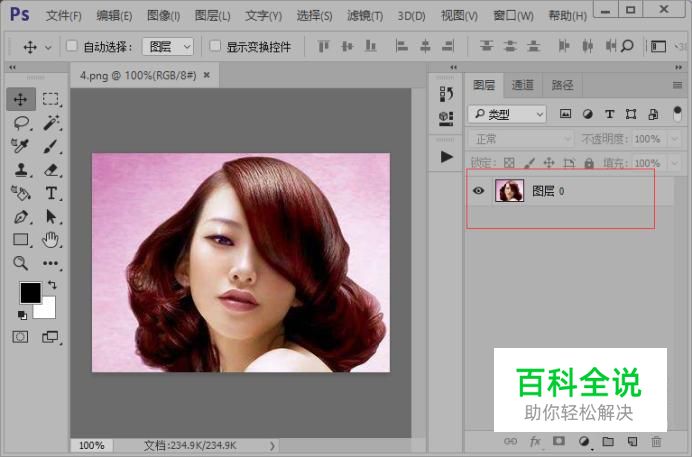Image resolution: width=692 pixels, height=457 pixels.
Task: Select the Paint Bucket tool
Action: (21, 193)
